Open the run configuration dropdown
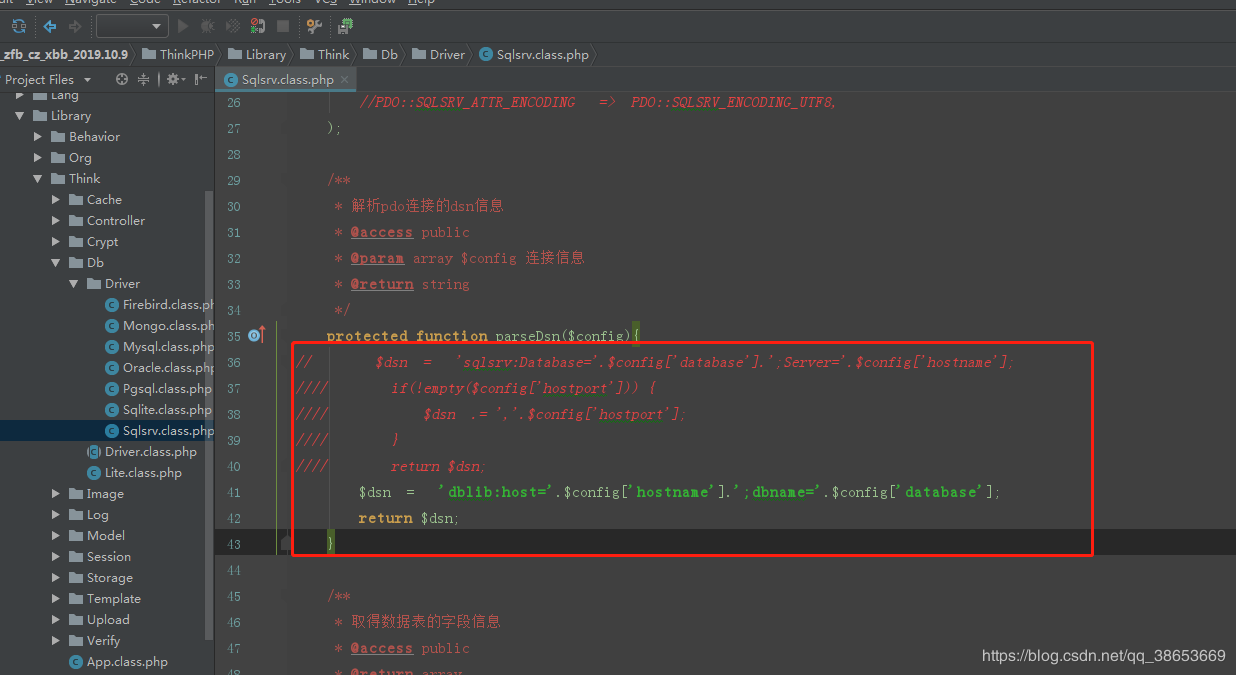 [x=132, y=26]
